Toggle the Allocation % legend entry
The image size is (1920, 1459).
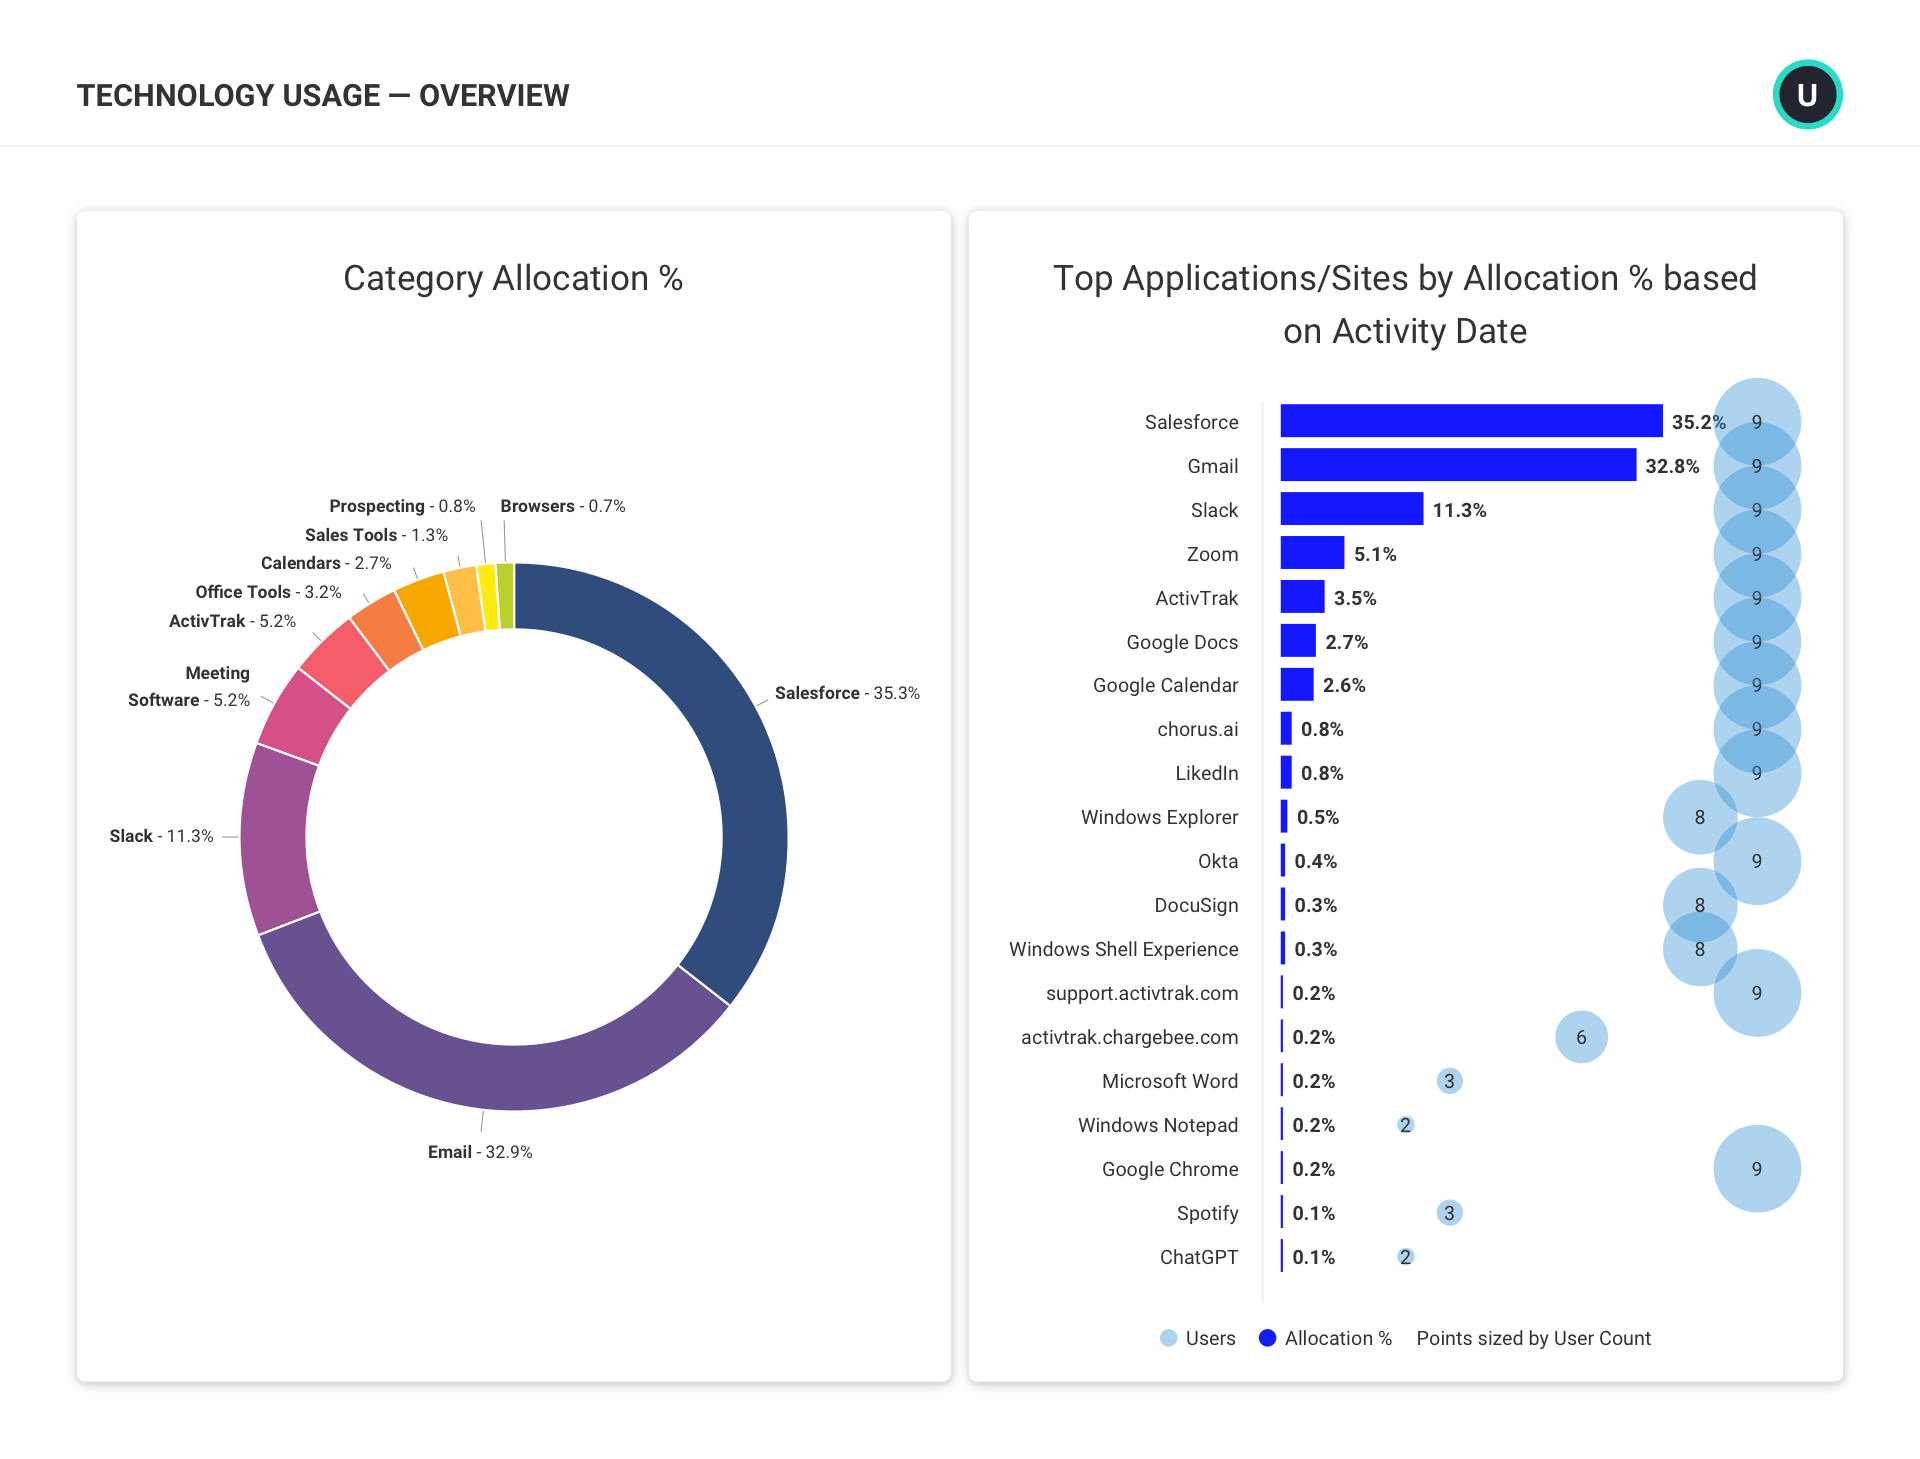tap(1325, 1338)
